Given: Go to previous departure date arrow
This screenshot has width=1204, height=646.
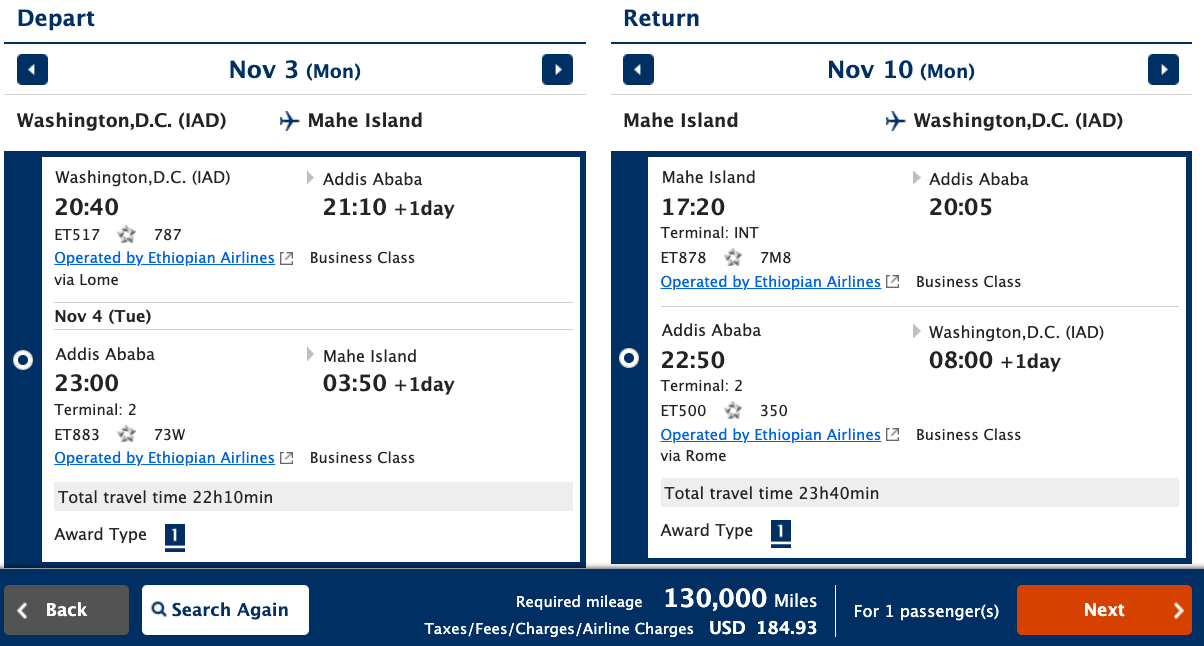Looking at the screenshot, I should 32,70.
